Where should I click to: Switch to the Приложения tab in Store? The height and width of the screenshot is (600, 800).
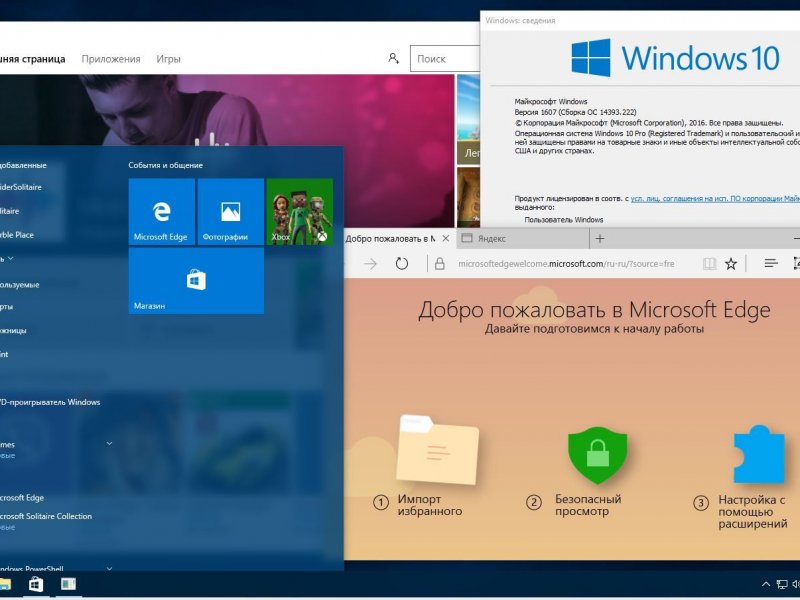(111, 59)
